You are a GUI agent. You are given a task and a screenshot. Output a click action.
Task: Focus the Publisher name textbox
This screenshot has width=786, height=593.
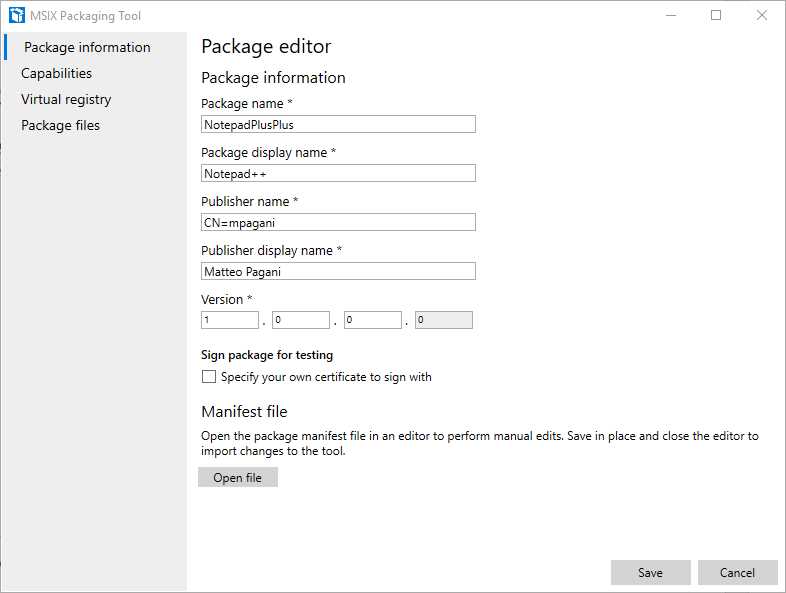tap(338, 223)
